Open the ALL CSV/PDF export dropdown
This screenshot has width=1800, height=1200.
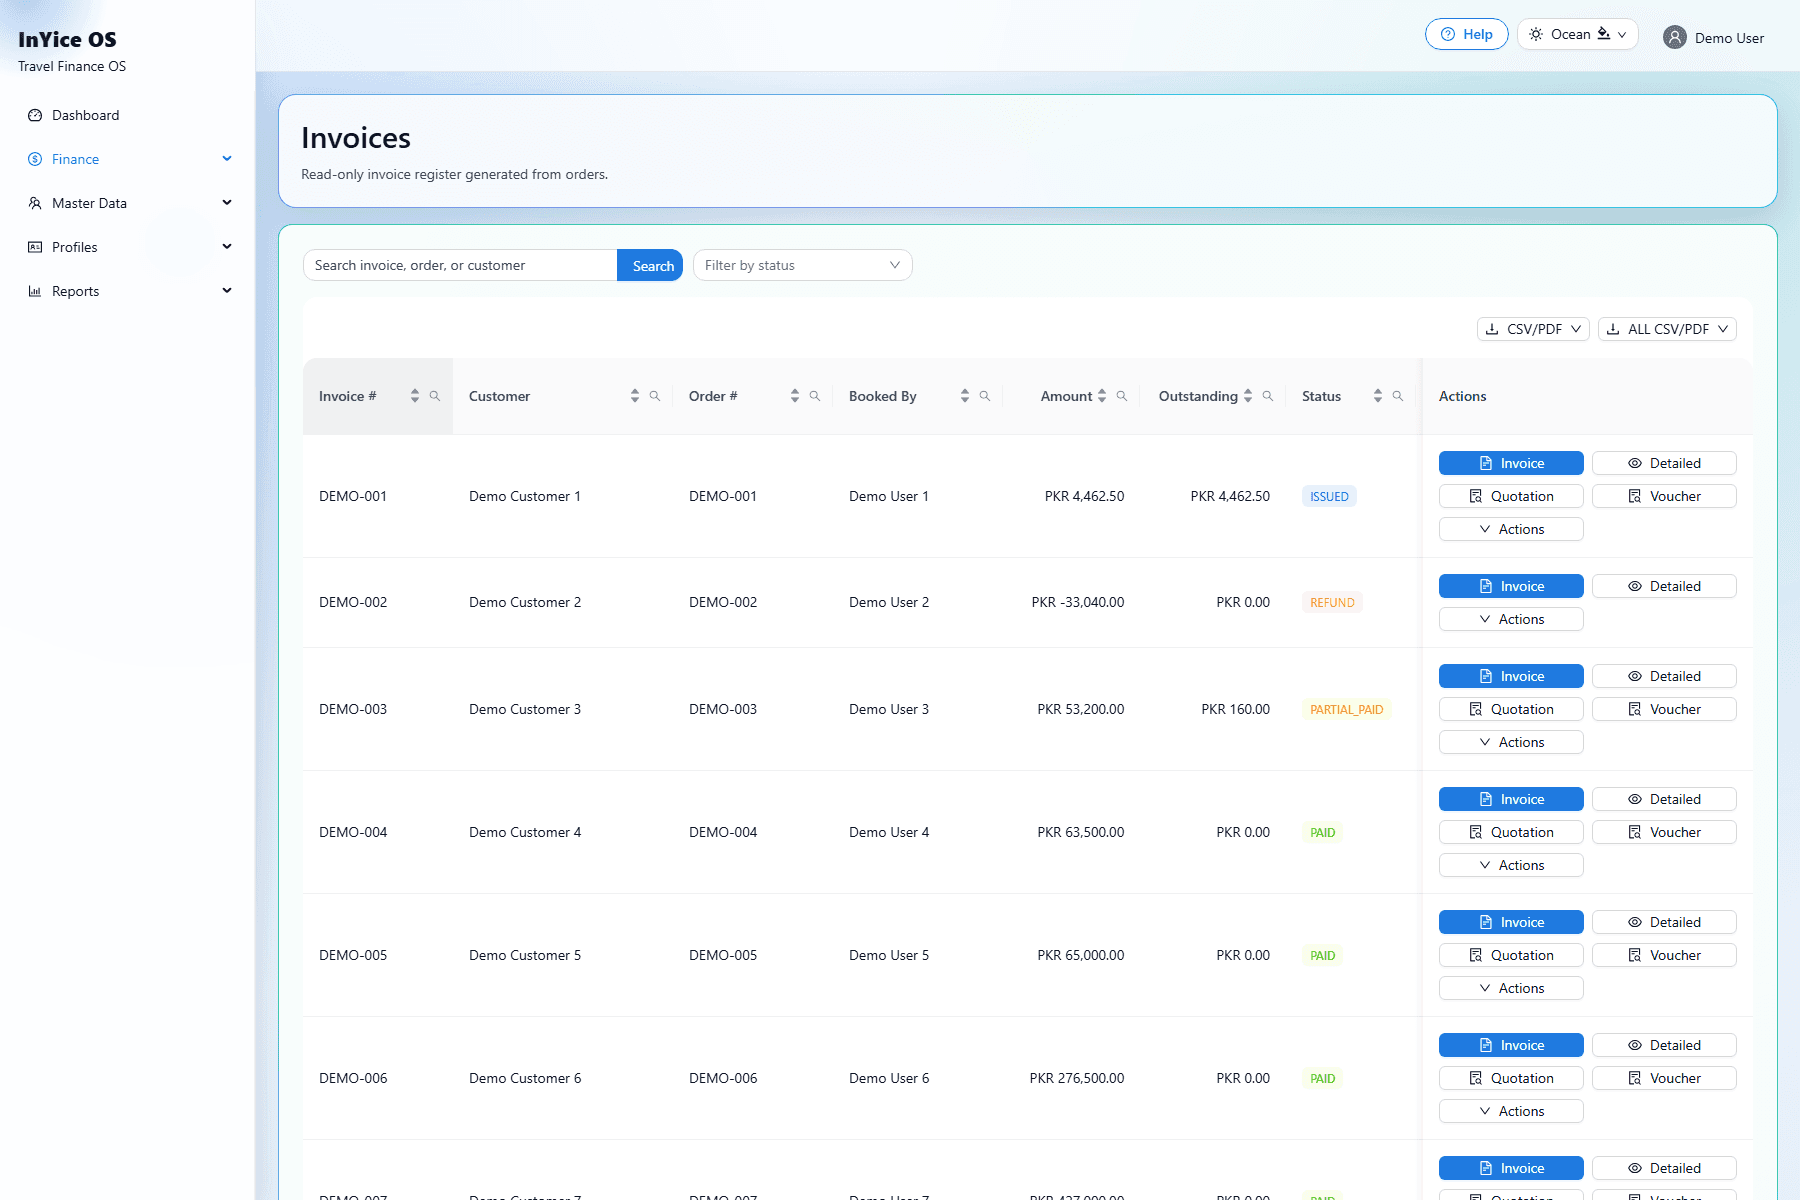1667,329
